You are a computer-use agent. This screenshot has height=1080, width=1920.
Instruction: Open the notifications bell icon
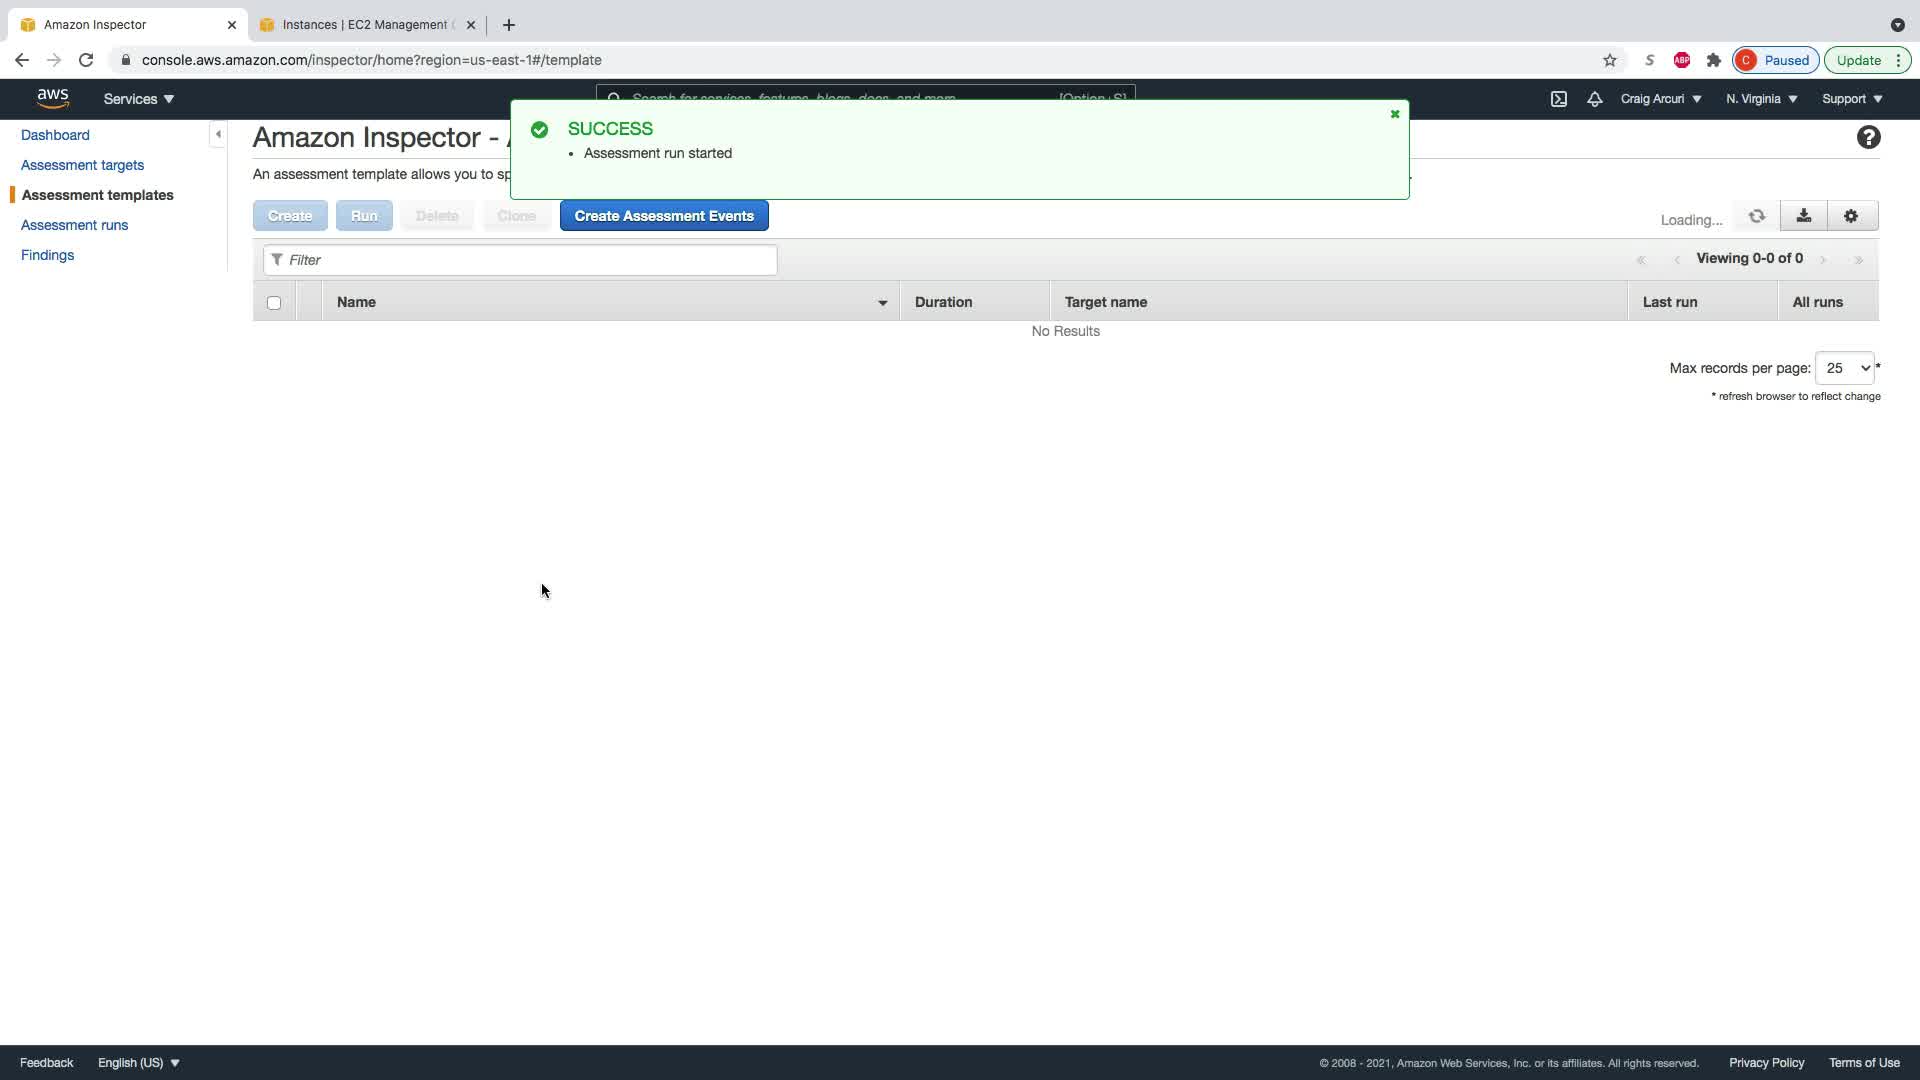1595,99
